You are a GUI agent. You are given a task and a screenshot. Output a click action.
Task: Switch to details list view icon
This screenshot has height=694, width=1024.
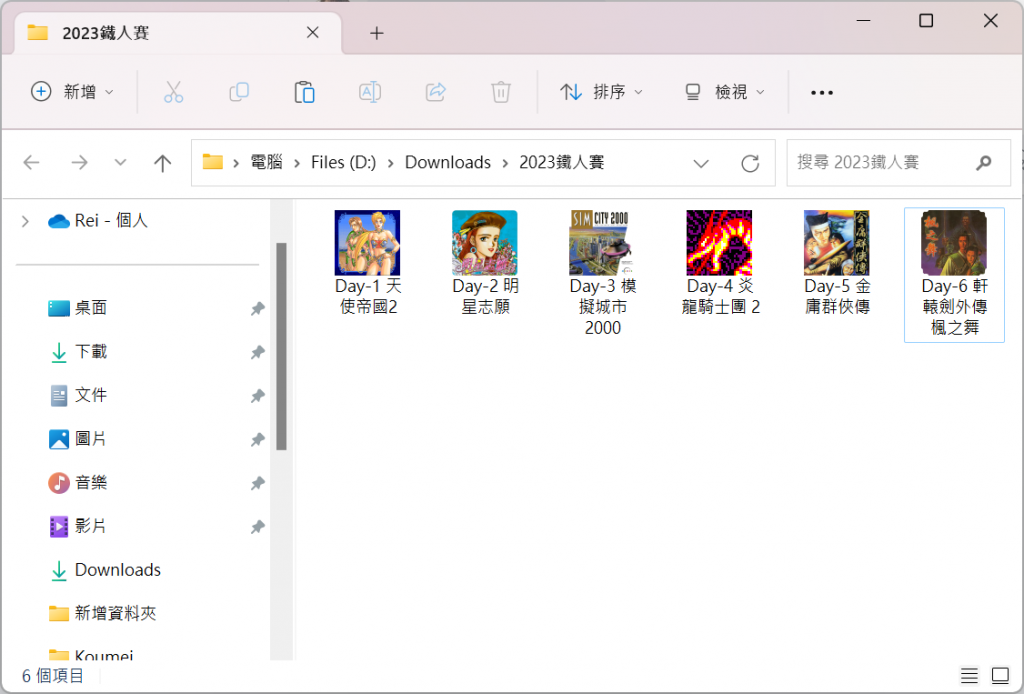(x=969, y=676)
